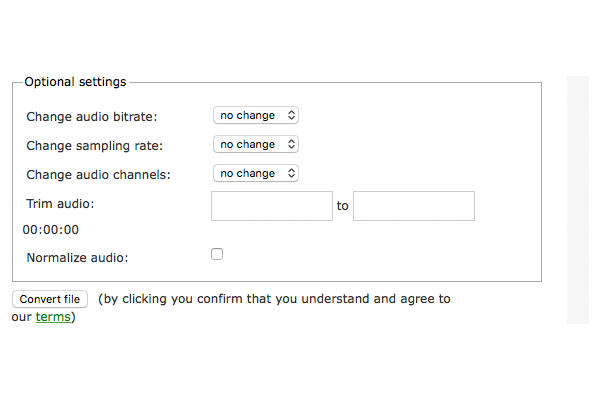Click the 'Change audio channels:' label
Image resolution: width=600 pixels, height=400 pixels.
tap(99, 175)
